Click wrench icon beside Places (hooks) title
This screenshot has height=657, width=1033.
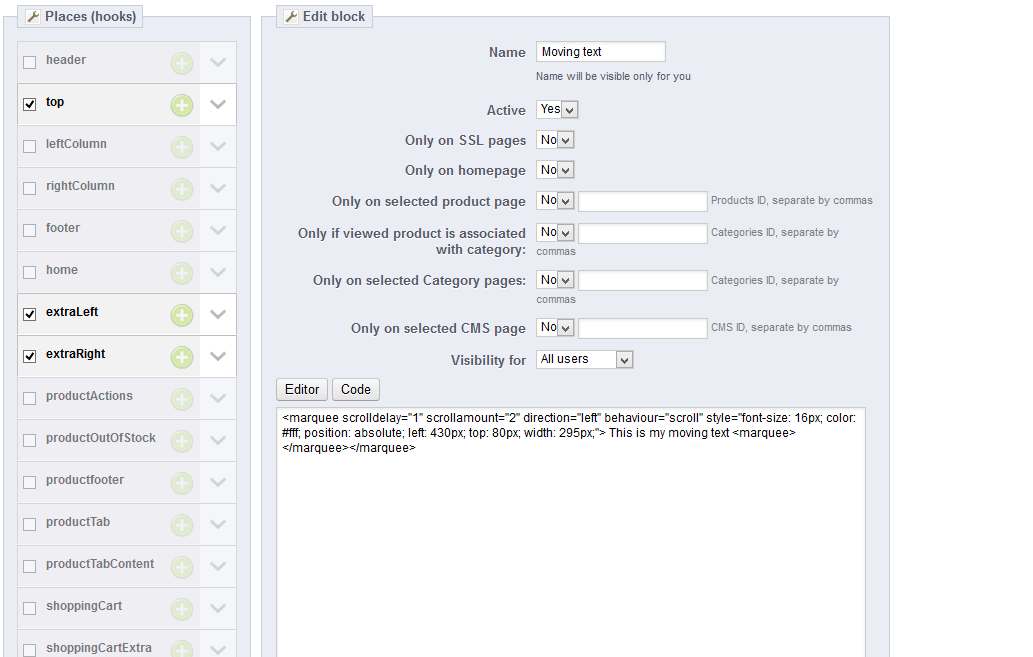point(33,16)
